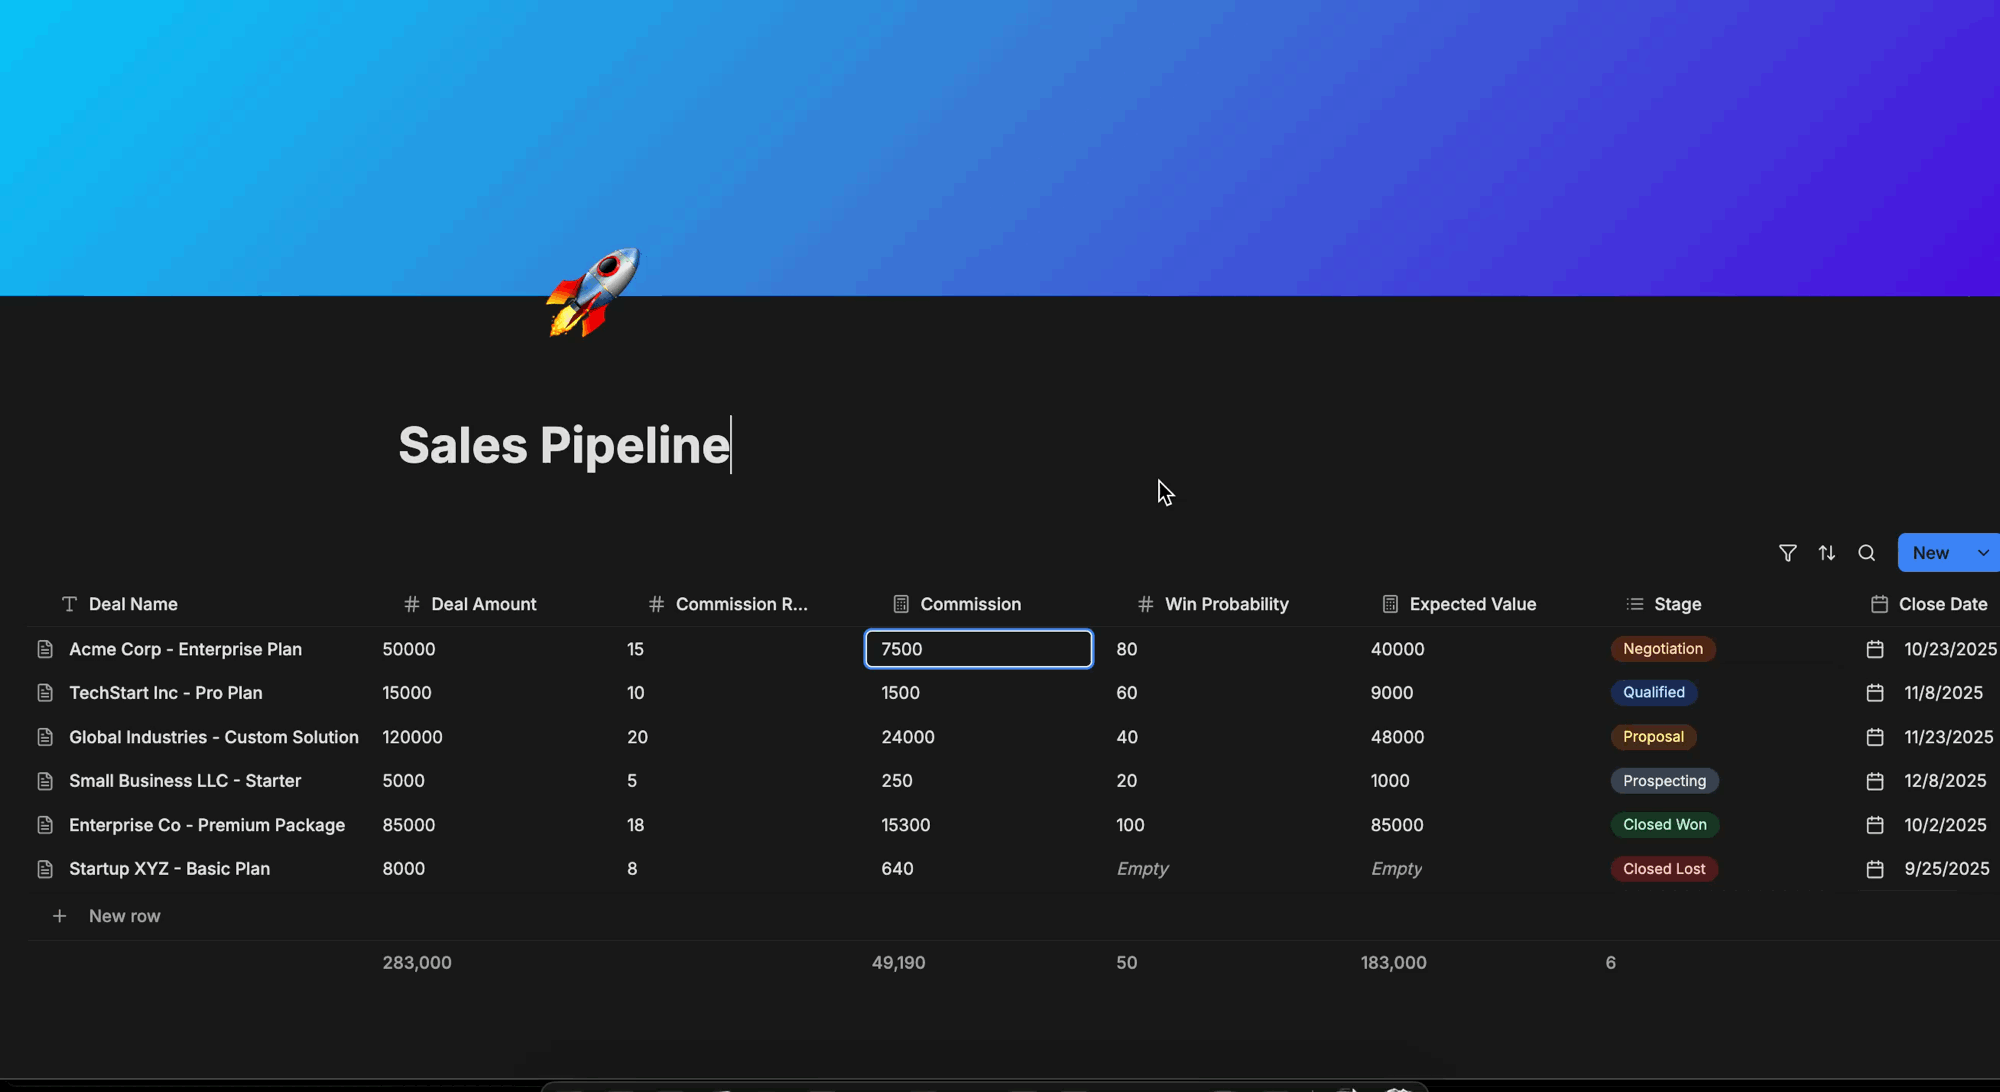The height and width of the screenshot is (1092, 2000).
Task: Open the database search magnifier icon
Action: [1866, 553]
